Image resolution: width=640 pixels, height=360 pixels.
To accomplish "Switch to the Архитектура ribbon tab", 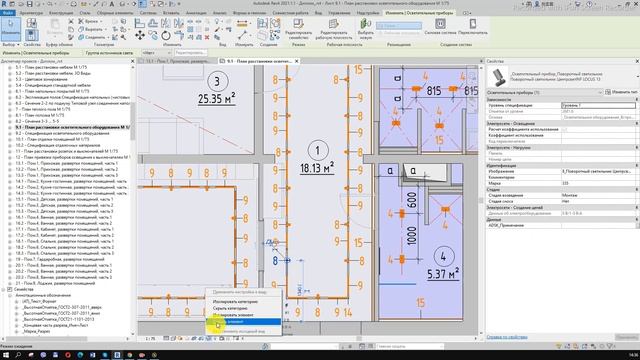I will pos(31,13).
